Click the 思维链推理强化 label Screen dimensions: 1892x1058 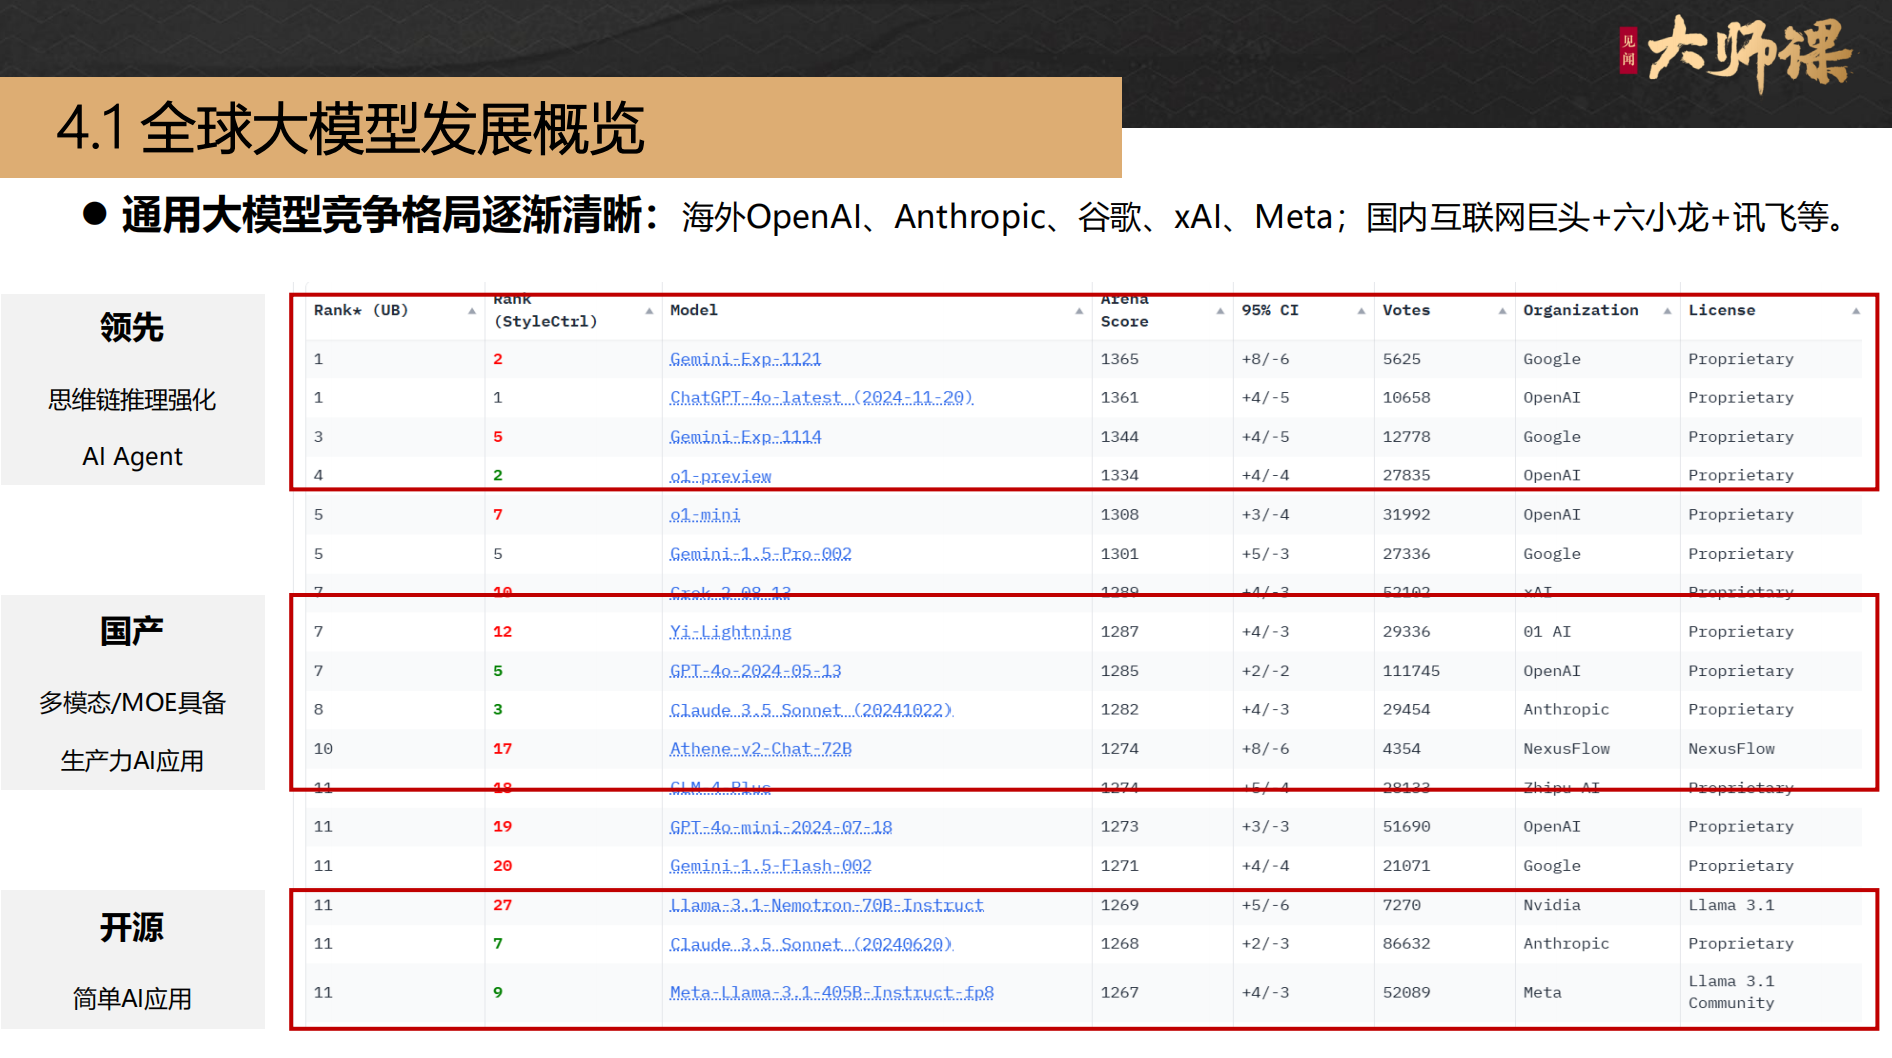[x=132, y=400]
